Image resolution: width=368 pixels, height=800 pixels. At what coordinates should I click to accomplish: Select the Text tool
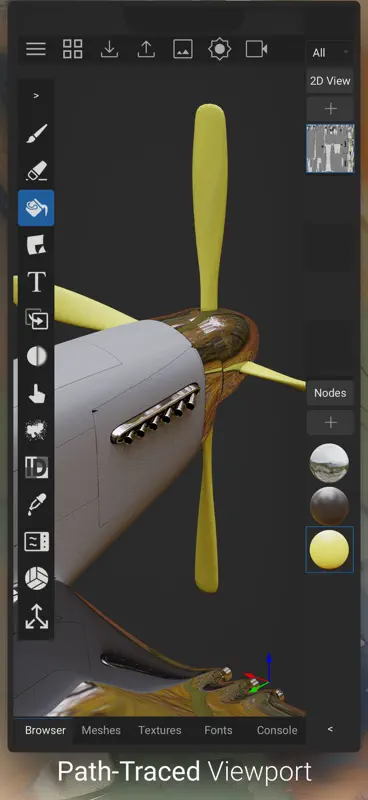[36, 282]
